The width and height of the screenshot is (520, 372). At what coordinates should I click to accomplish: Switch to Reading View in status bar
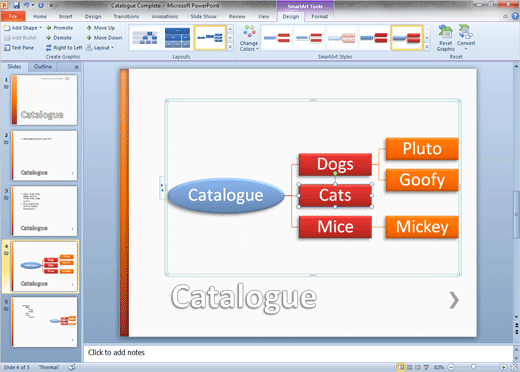click(418, 367)
